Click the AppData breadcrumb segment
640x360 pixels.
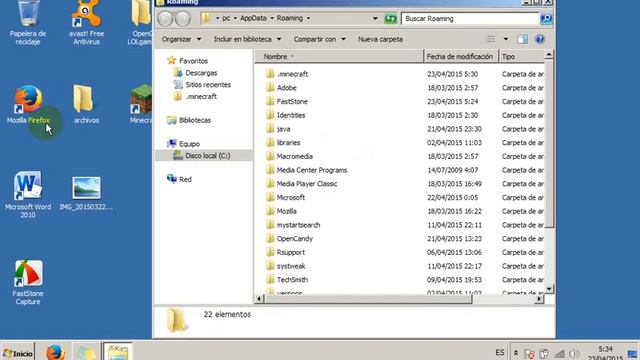pyautogui.click(x=253, y=18)
